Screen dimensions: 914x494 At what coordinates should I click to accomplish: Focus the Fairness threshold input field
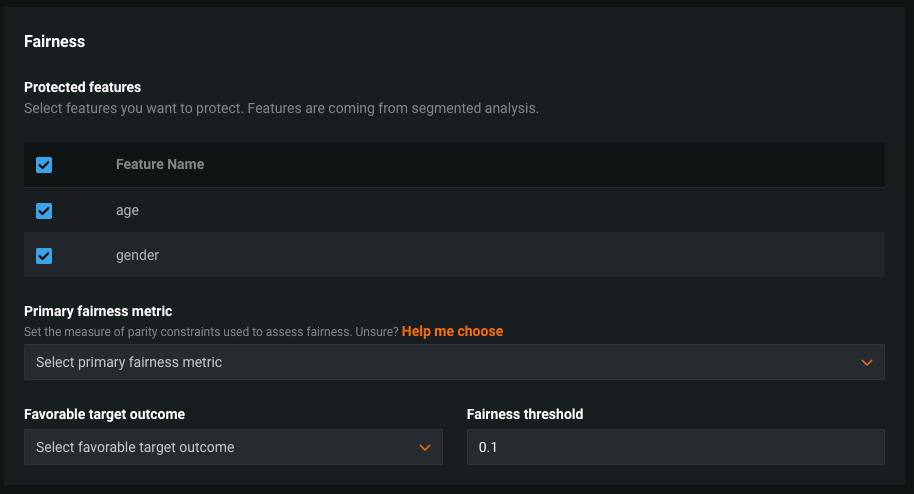pyautogui.click(x=675, y=447)
